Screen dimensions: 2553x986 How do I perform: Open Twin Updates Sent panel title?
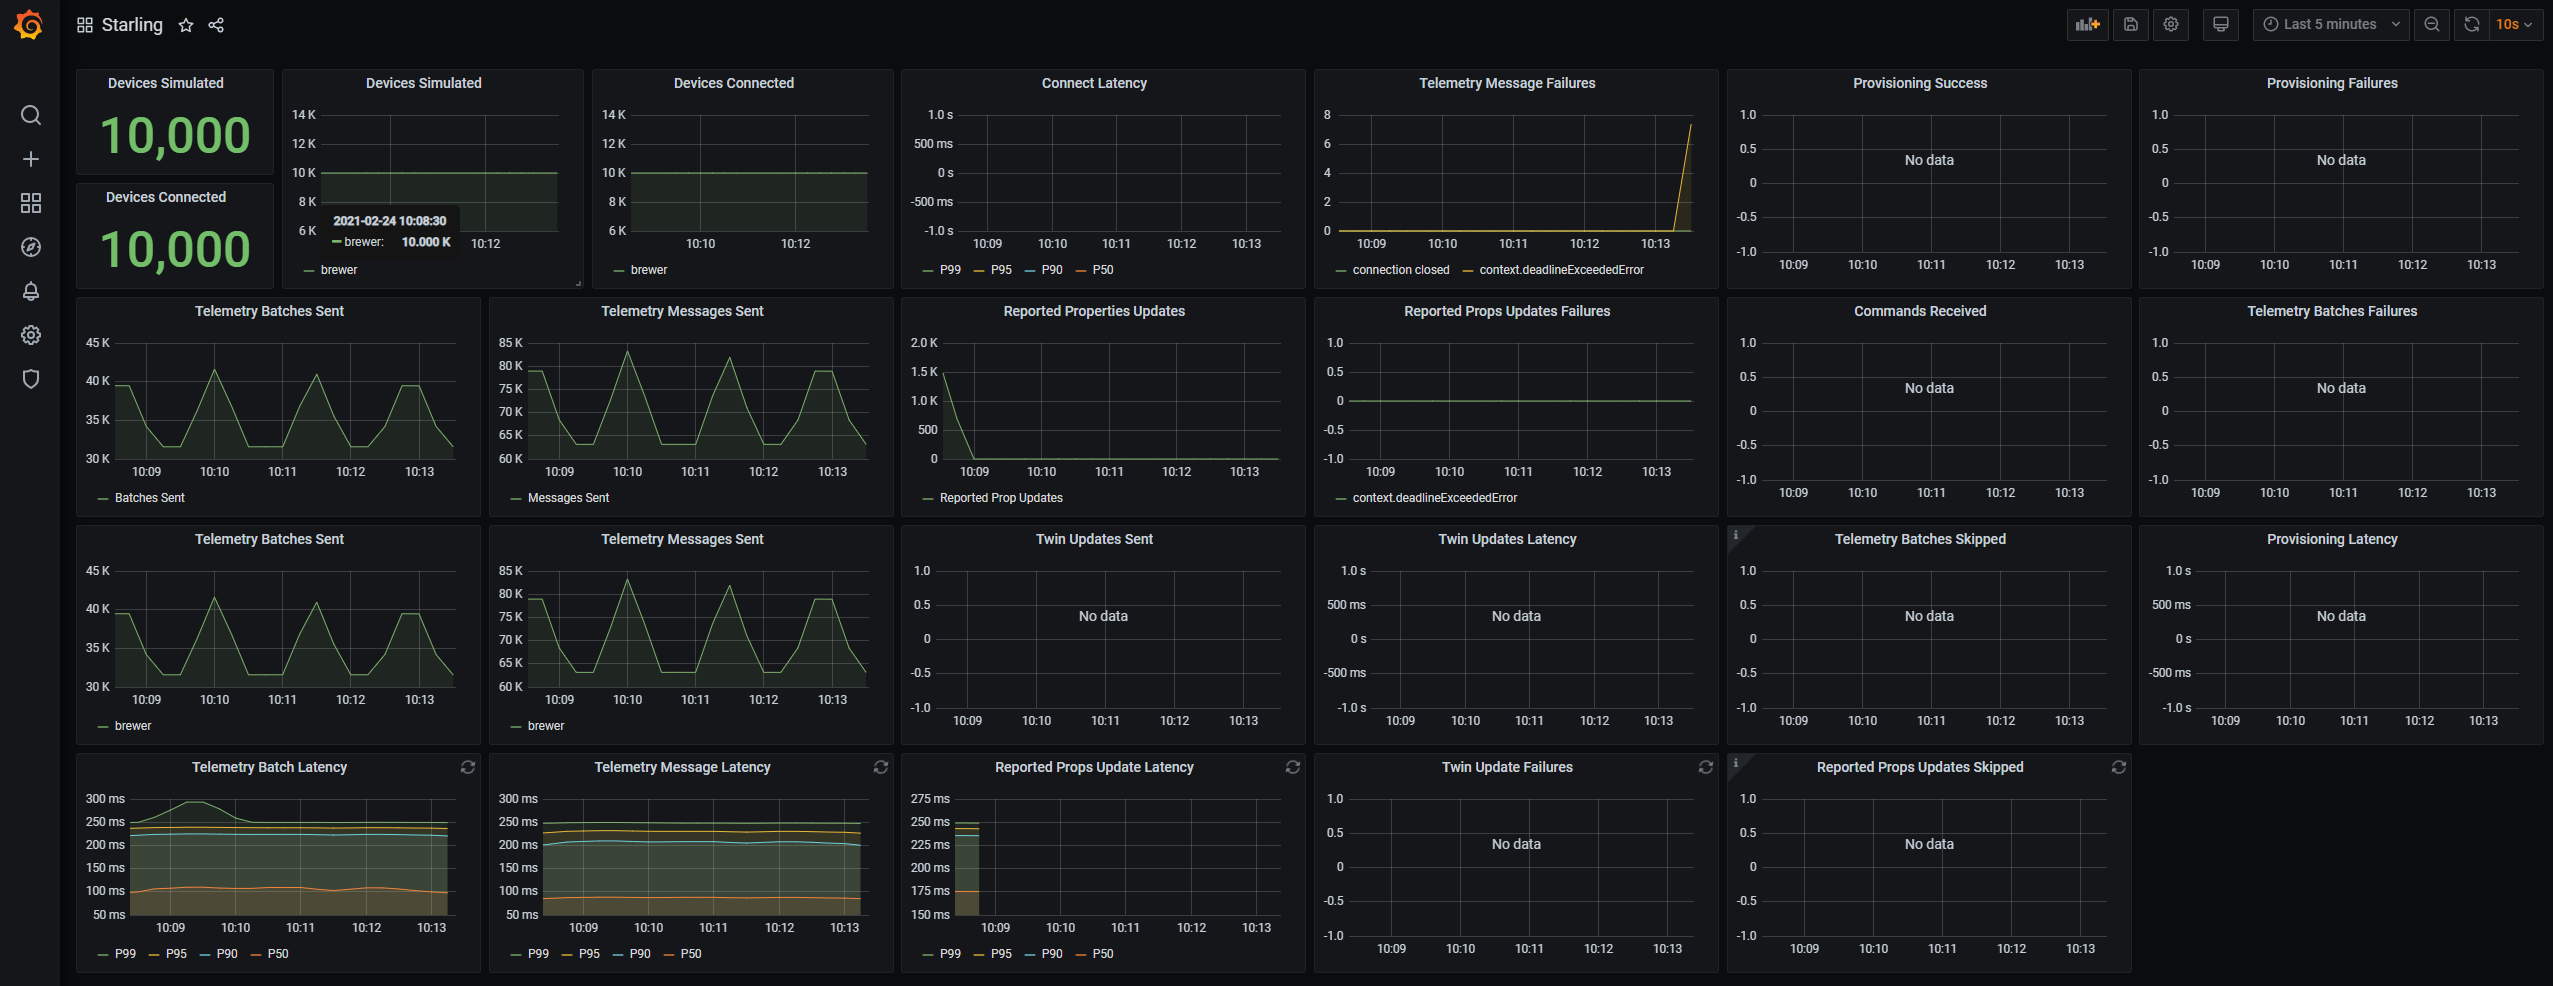pyautogui.click(x=1094, y=539)
